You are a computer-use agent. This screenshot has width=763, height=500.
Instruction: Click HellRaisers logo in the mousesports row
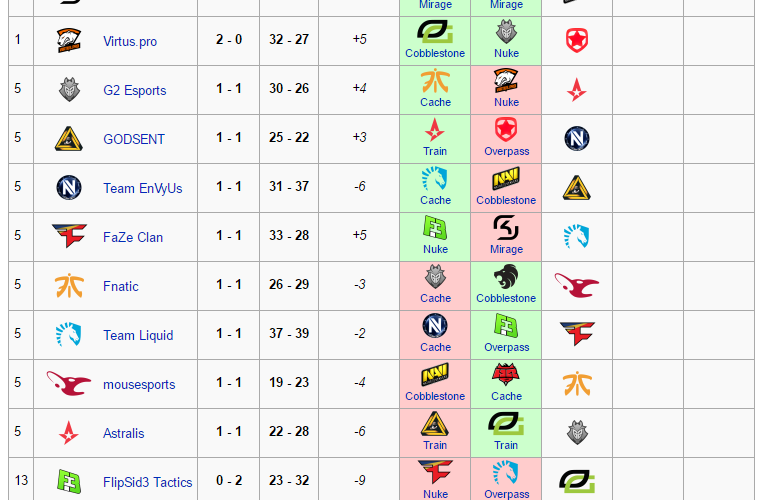(506, 374)
